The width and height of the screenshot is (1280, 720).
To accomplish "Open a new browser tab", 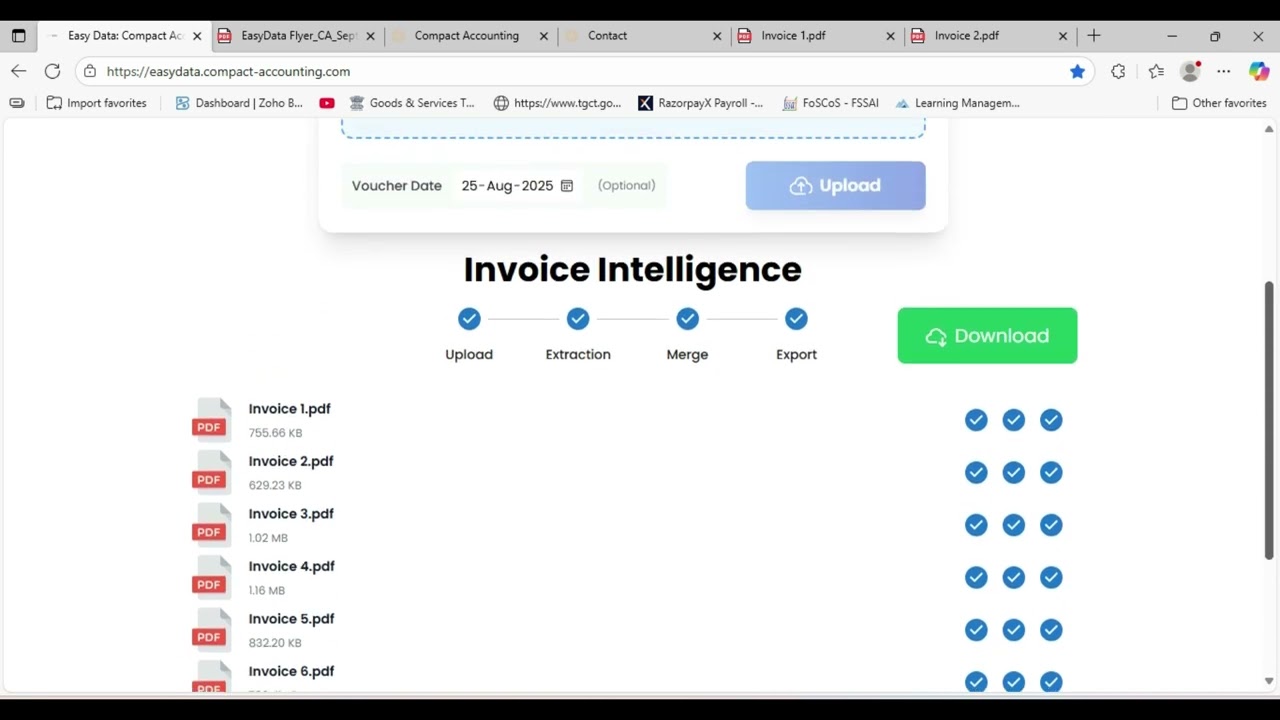I will pos(1094,36).
